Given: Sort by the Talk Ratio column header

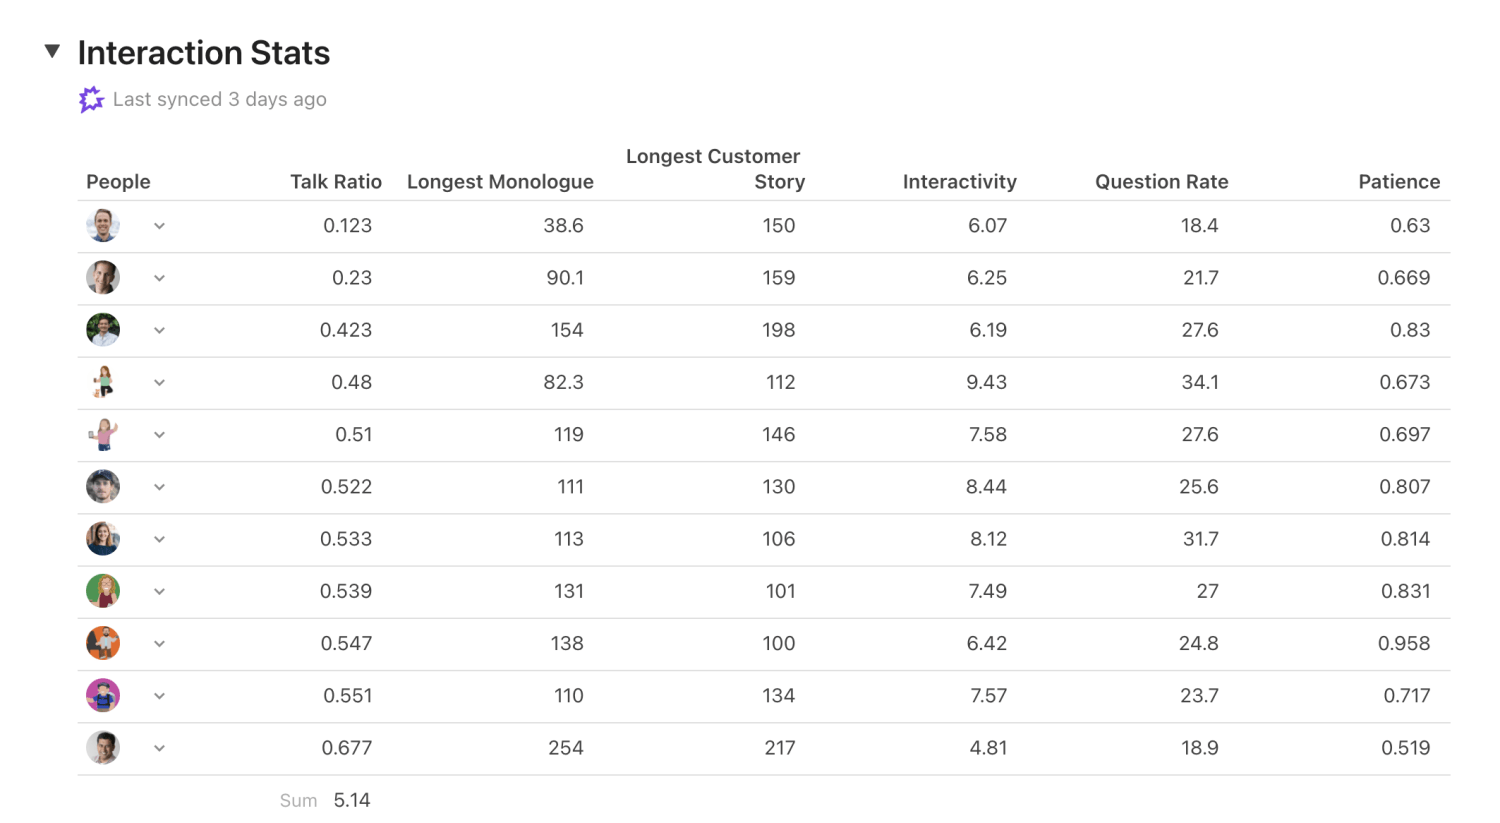Looking at the screenshot, I should point(335,182).
